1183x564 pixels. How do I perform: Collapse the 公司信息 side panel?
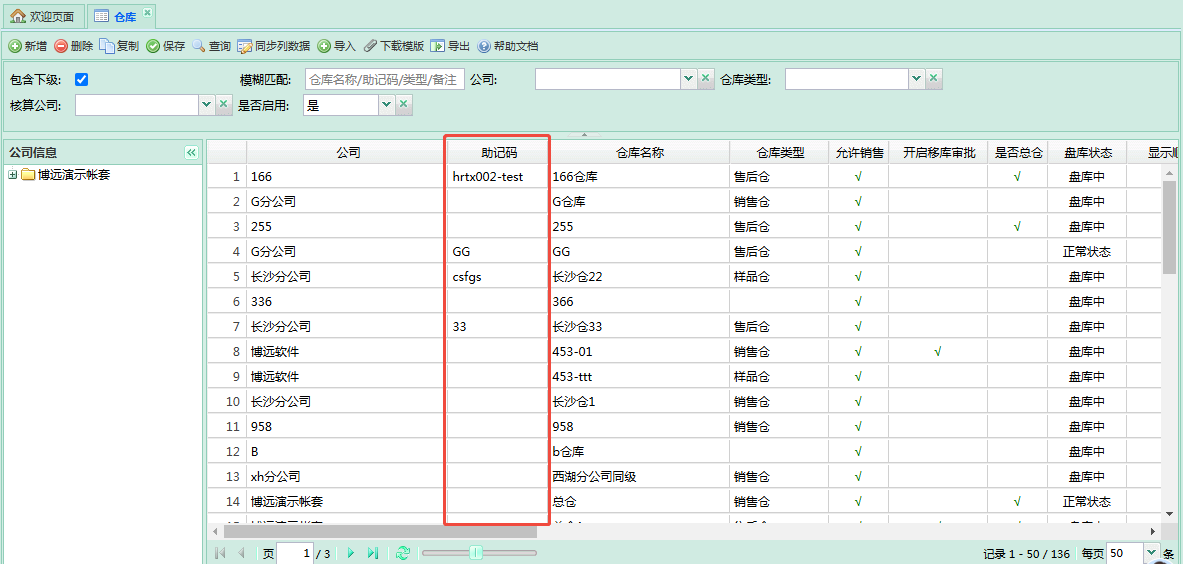point(191,153)
